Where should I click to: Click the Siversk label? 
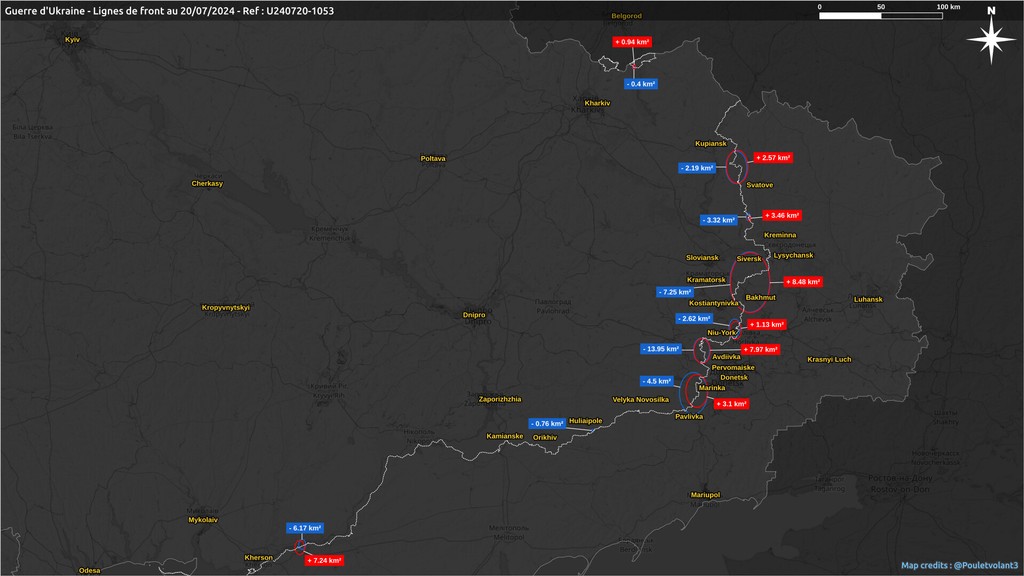coord(749,259)
